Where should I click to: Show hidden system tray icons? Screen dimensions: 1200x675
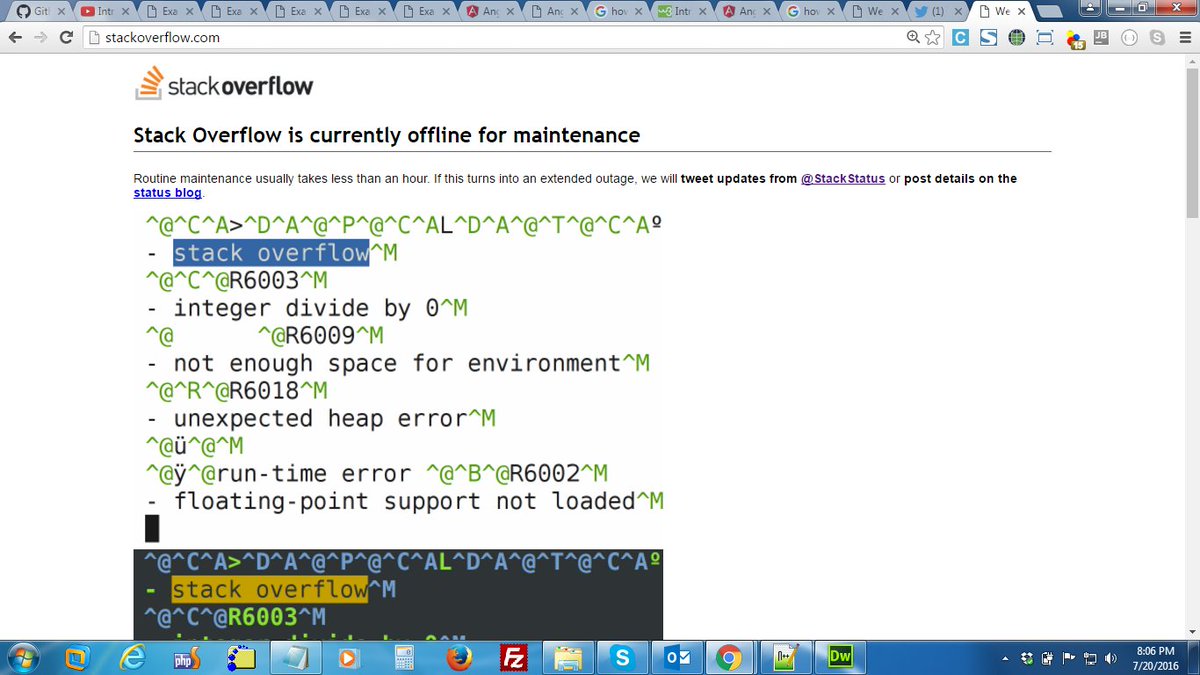click(x=1005, y=659)
